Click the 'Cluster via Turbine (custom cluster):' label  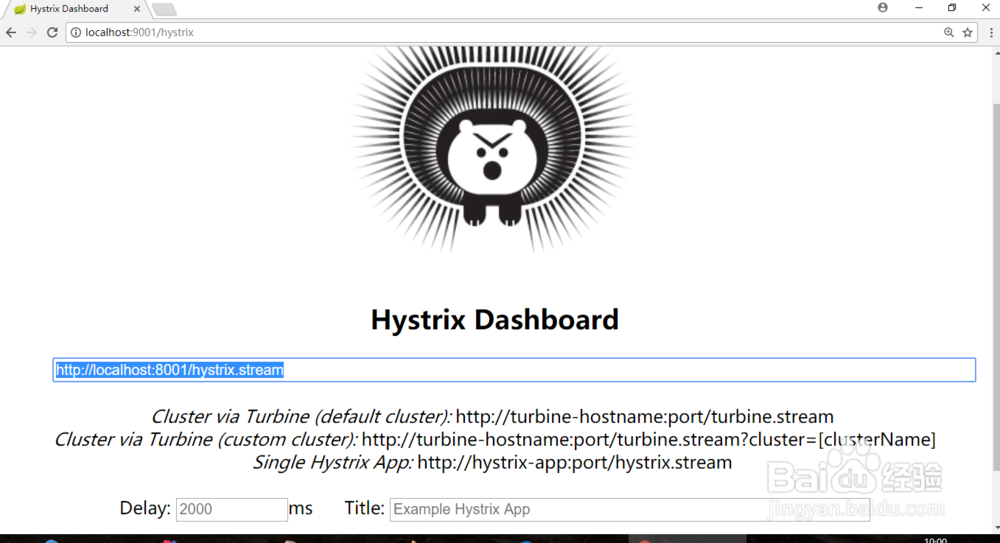206,440
